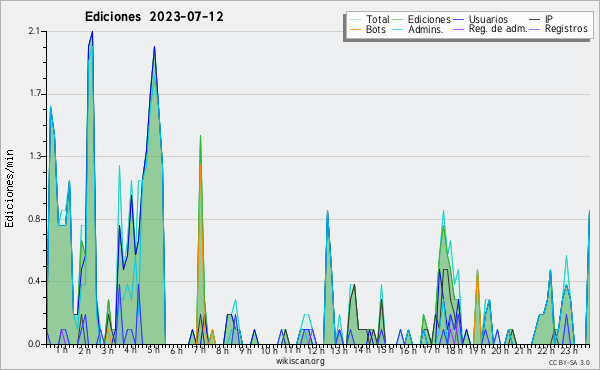Click the '19 h' x-axis label
Image resolution: width=600 pixels, height=370 pixels.
coord(477,350)
